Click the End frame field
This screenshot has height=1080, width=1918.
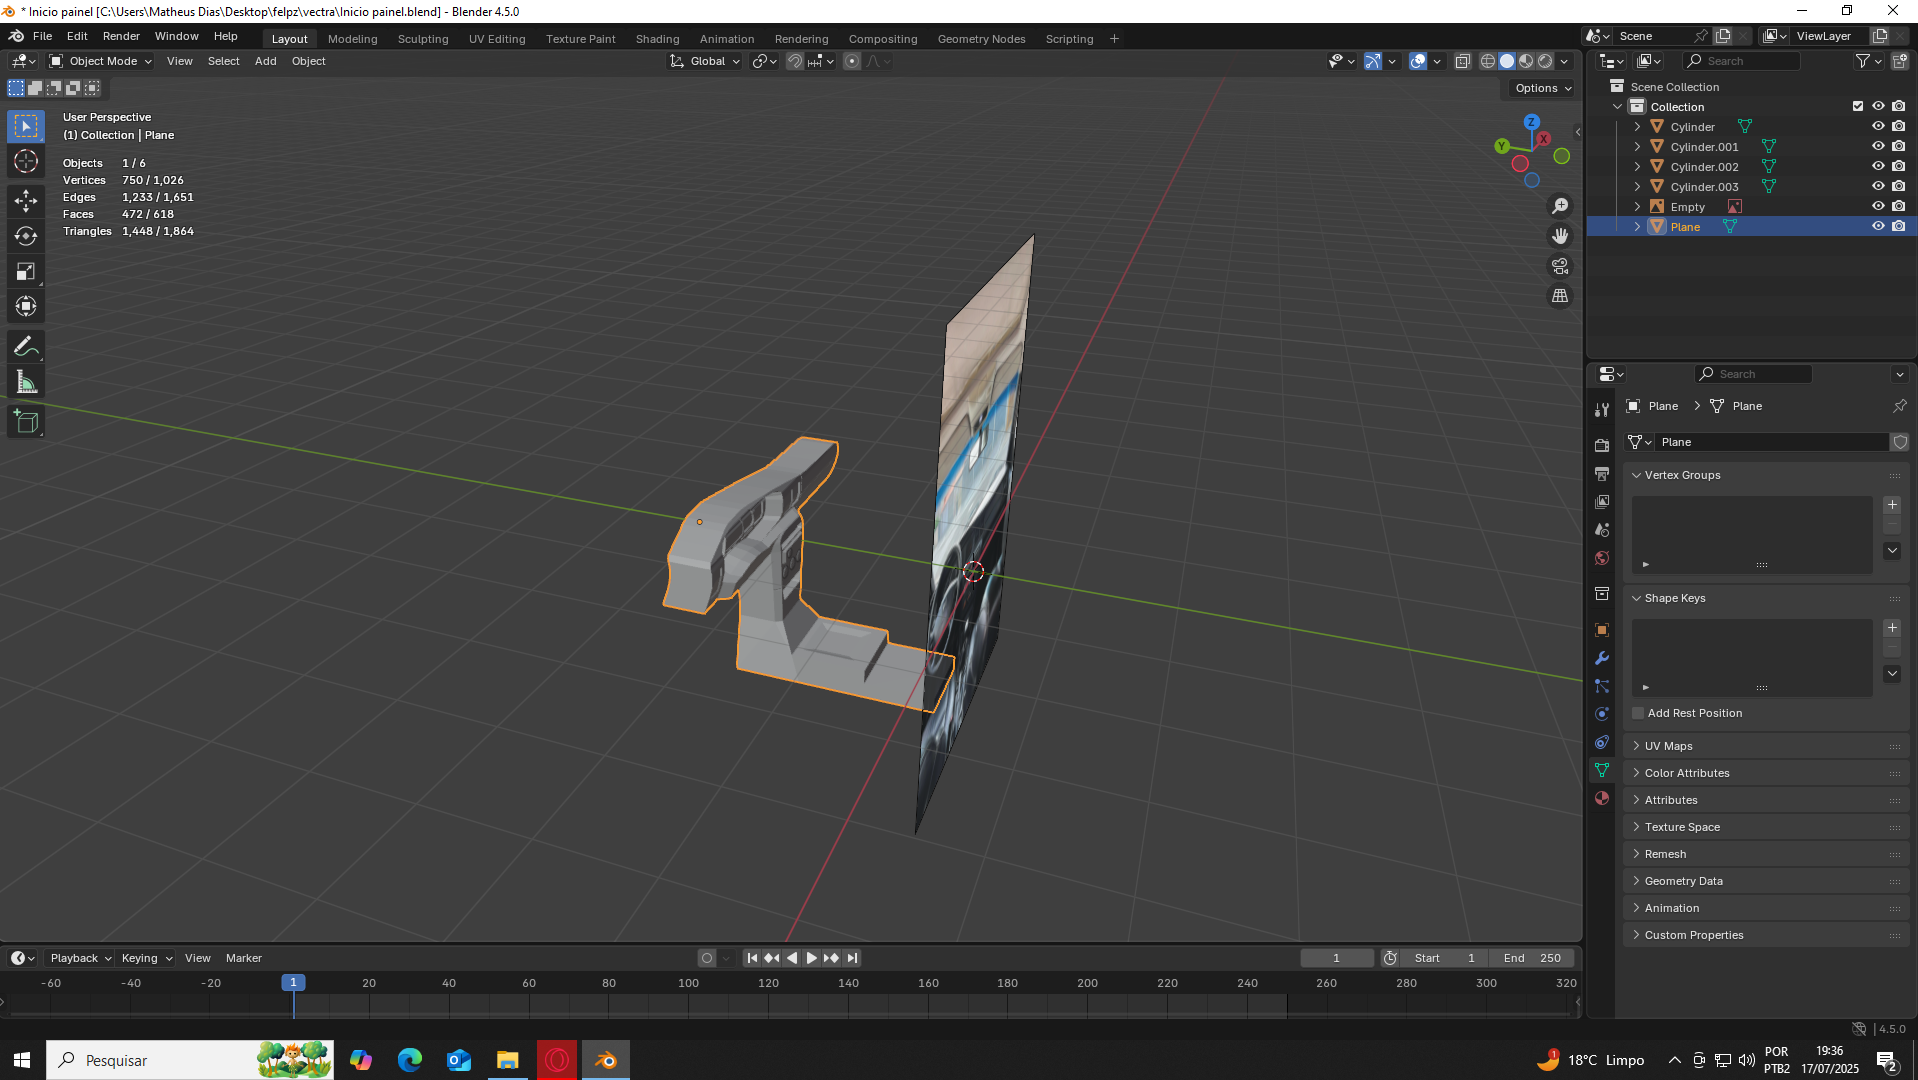click(x=1532, y=958)
